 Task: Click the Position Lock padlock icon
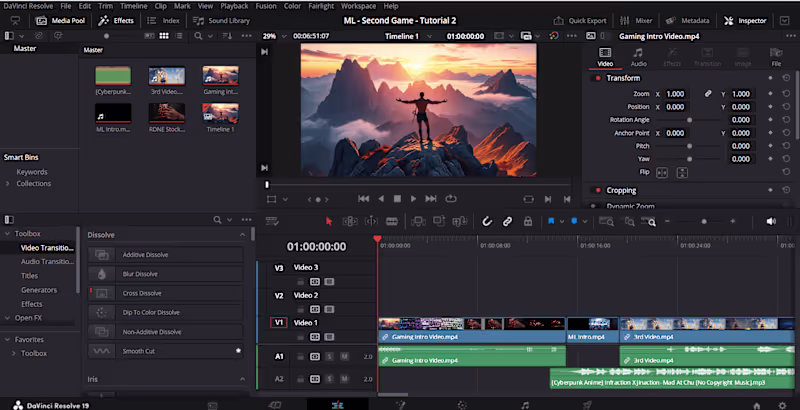click(x=527, y=221)
